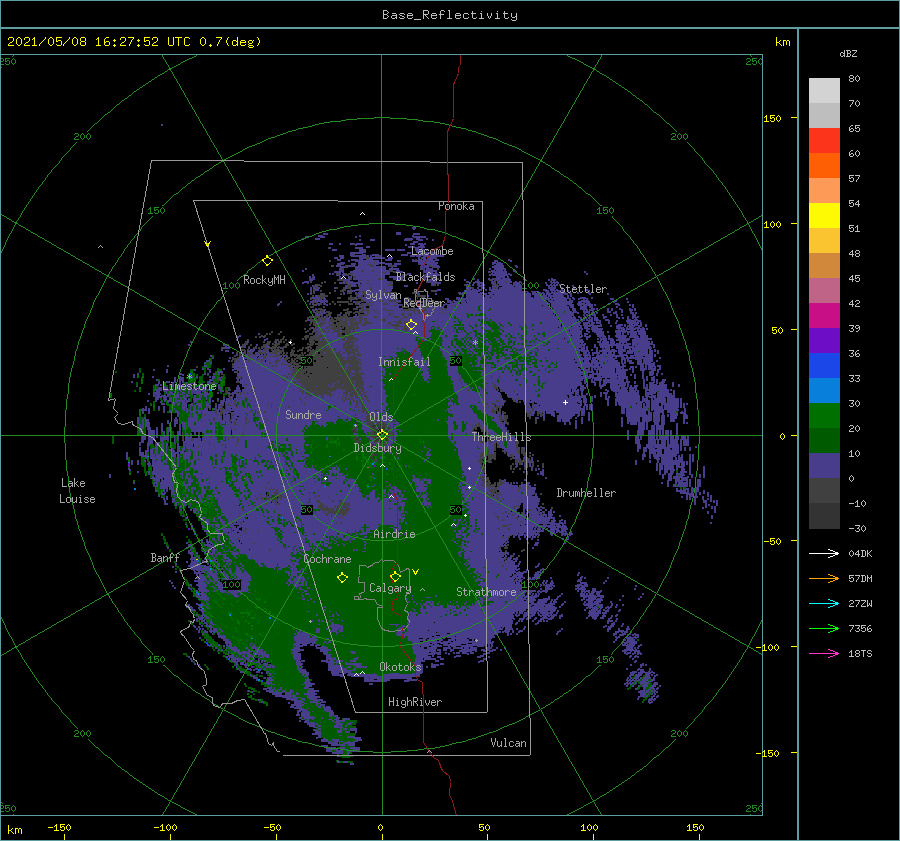Click the Limestone label
The width and height of the screenshot is (900, 841).
tap(189, 386)
